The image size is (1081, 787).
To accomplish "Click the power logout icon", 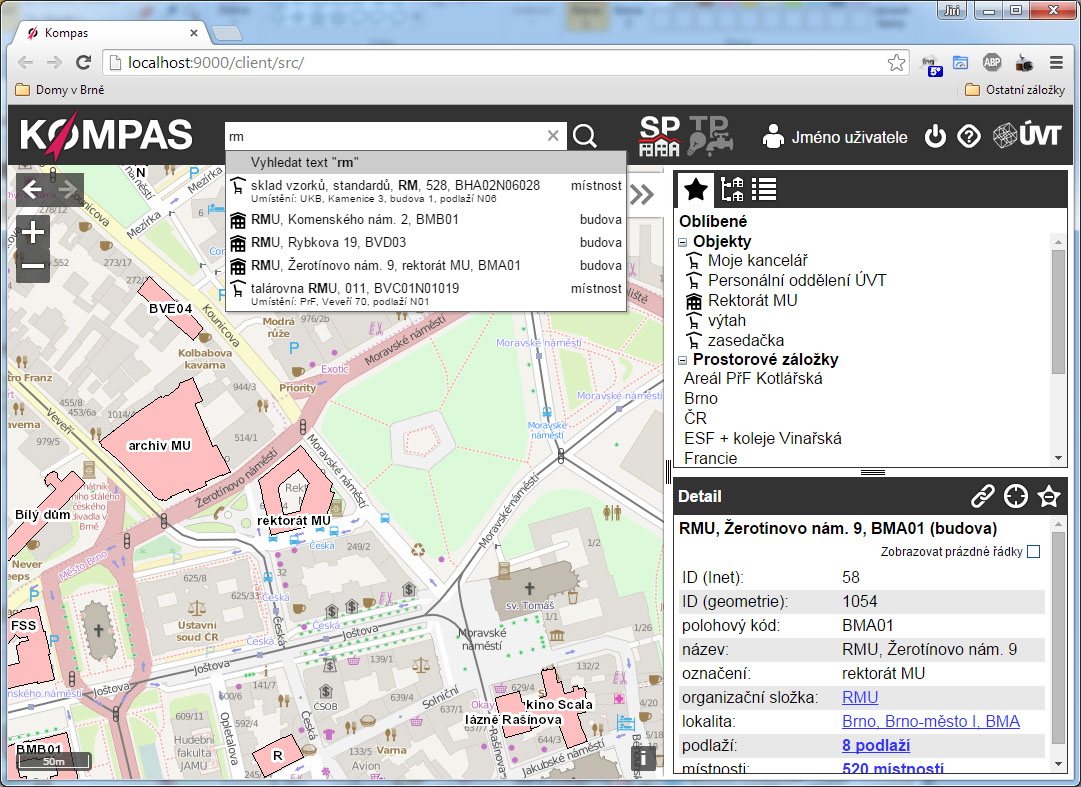I will pyautogui.click(x=935, y=137).
